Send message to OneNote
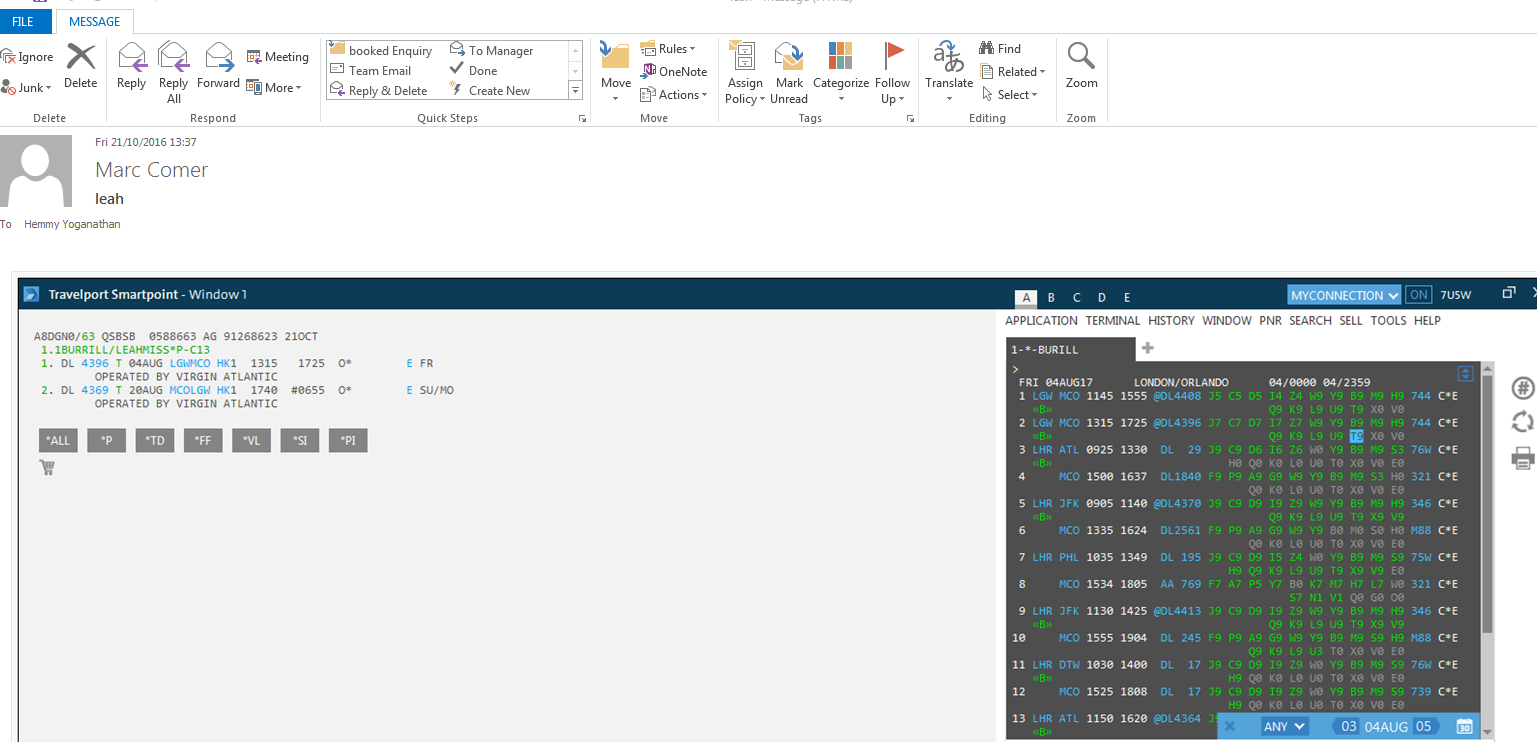This screenshot has width=1537, height=742. (673, 72)
